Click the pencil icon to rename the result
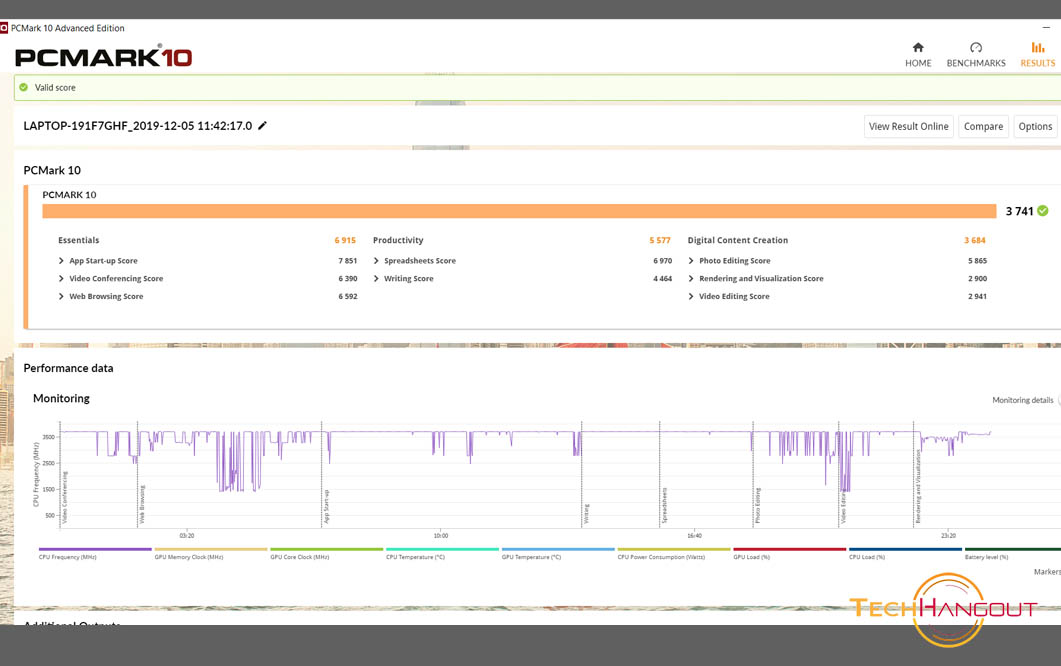The width and height of the screenshot is (1061, 666). 263,125
